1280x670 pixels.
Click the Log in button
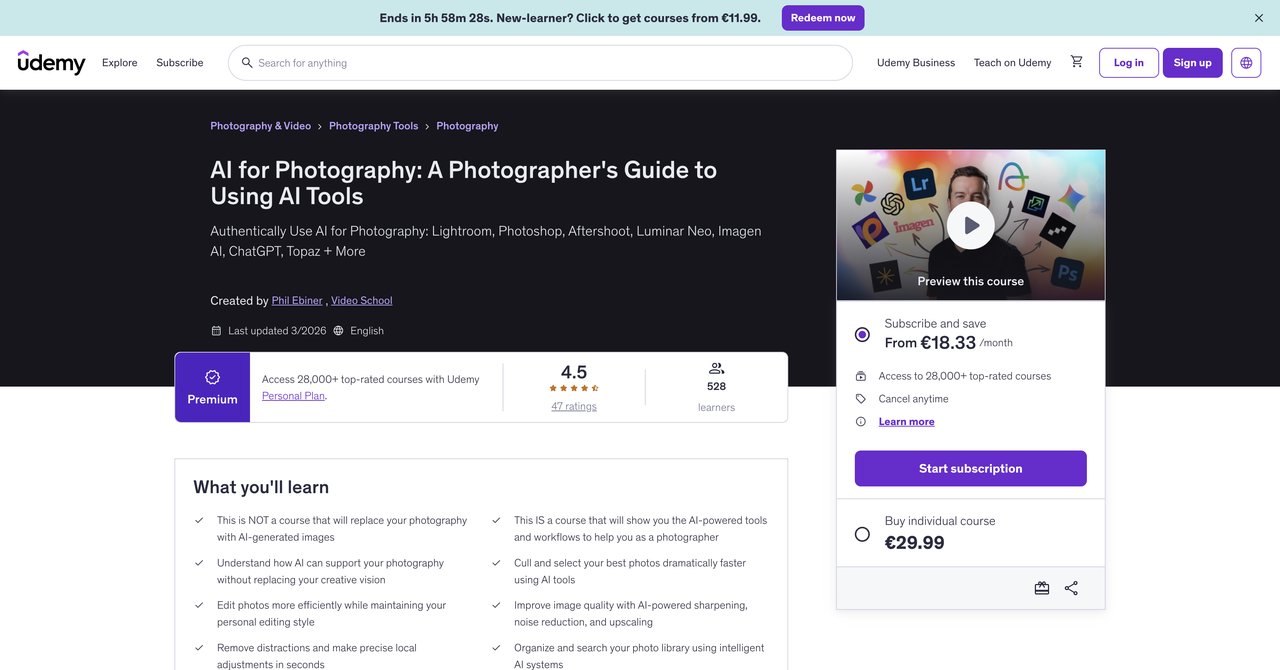(1129, 63)
